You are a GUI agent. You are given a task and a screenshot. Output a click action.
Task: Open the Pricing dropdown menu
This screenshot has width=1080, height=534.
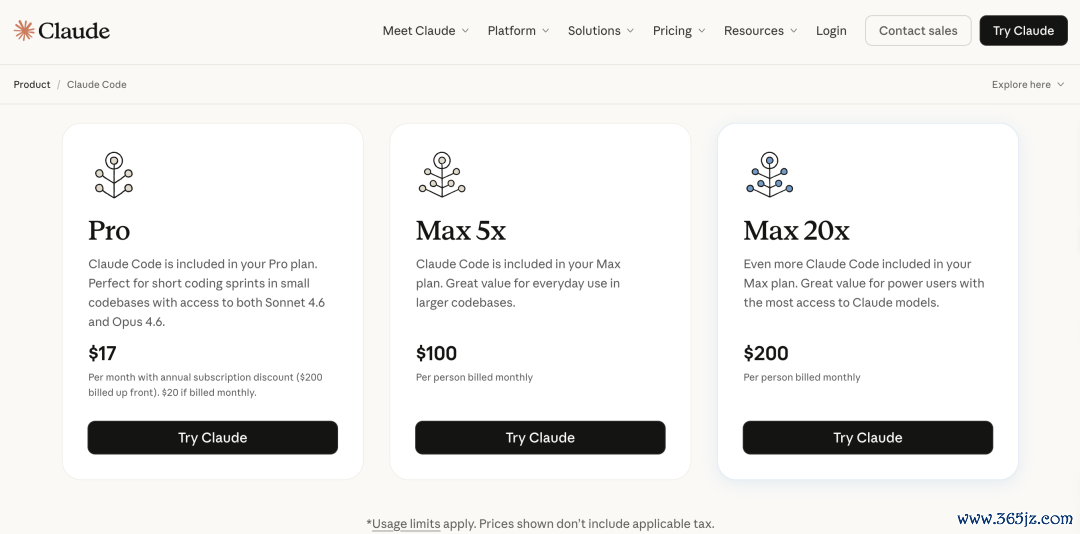pos(679,30)
